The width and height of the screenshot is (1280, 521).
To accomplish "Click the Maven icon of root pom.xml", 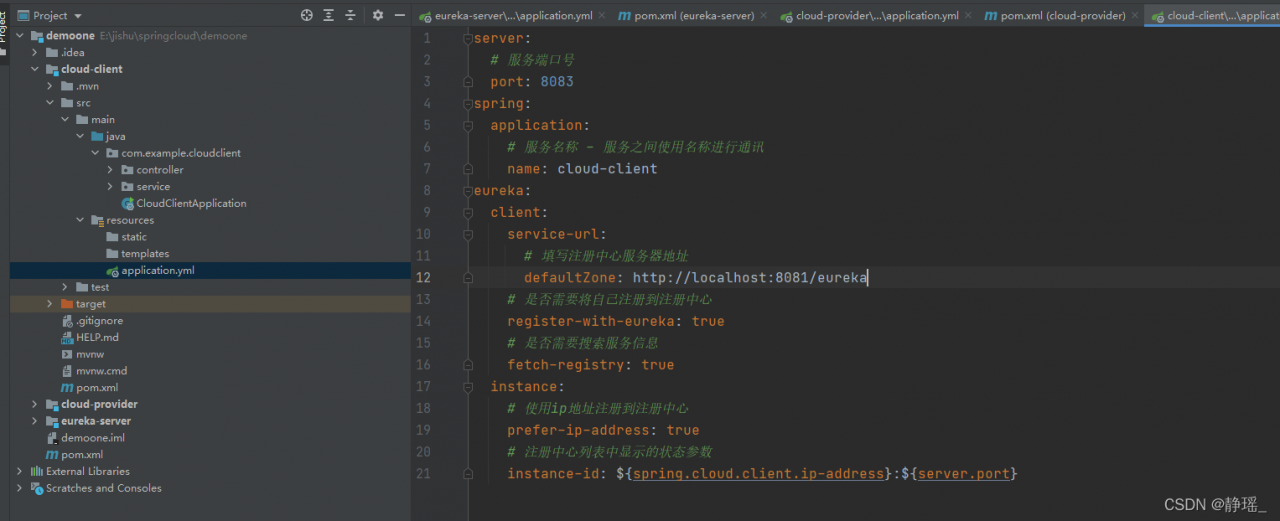I will pos(52,455).
